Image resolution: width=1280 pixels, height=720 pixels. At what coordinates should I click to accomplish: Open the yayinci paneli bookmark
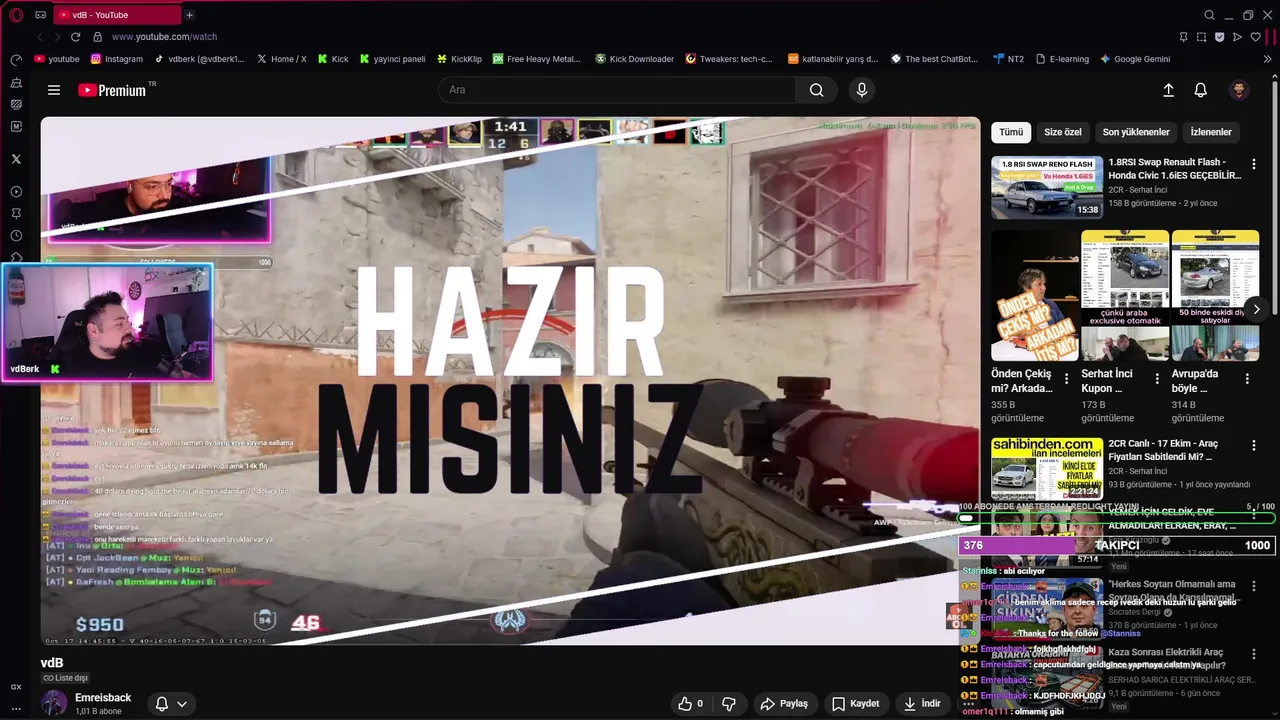(392, 59)
